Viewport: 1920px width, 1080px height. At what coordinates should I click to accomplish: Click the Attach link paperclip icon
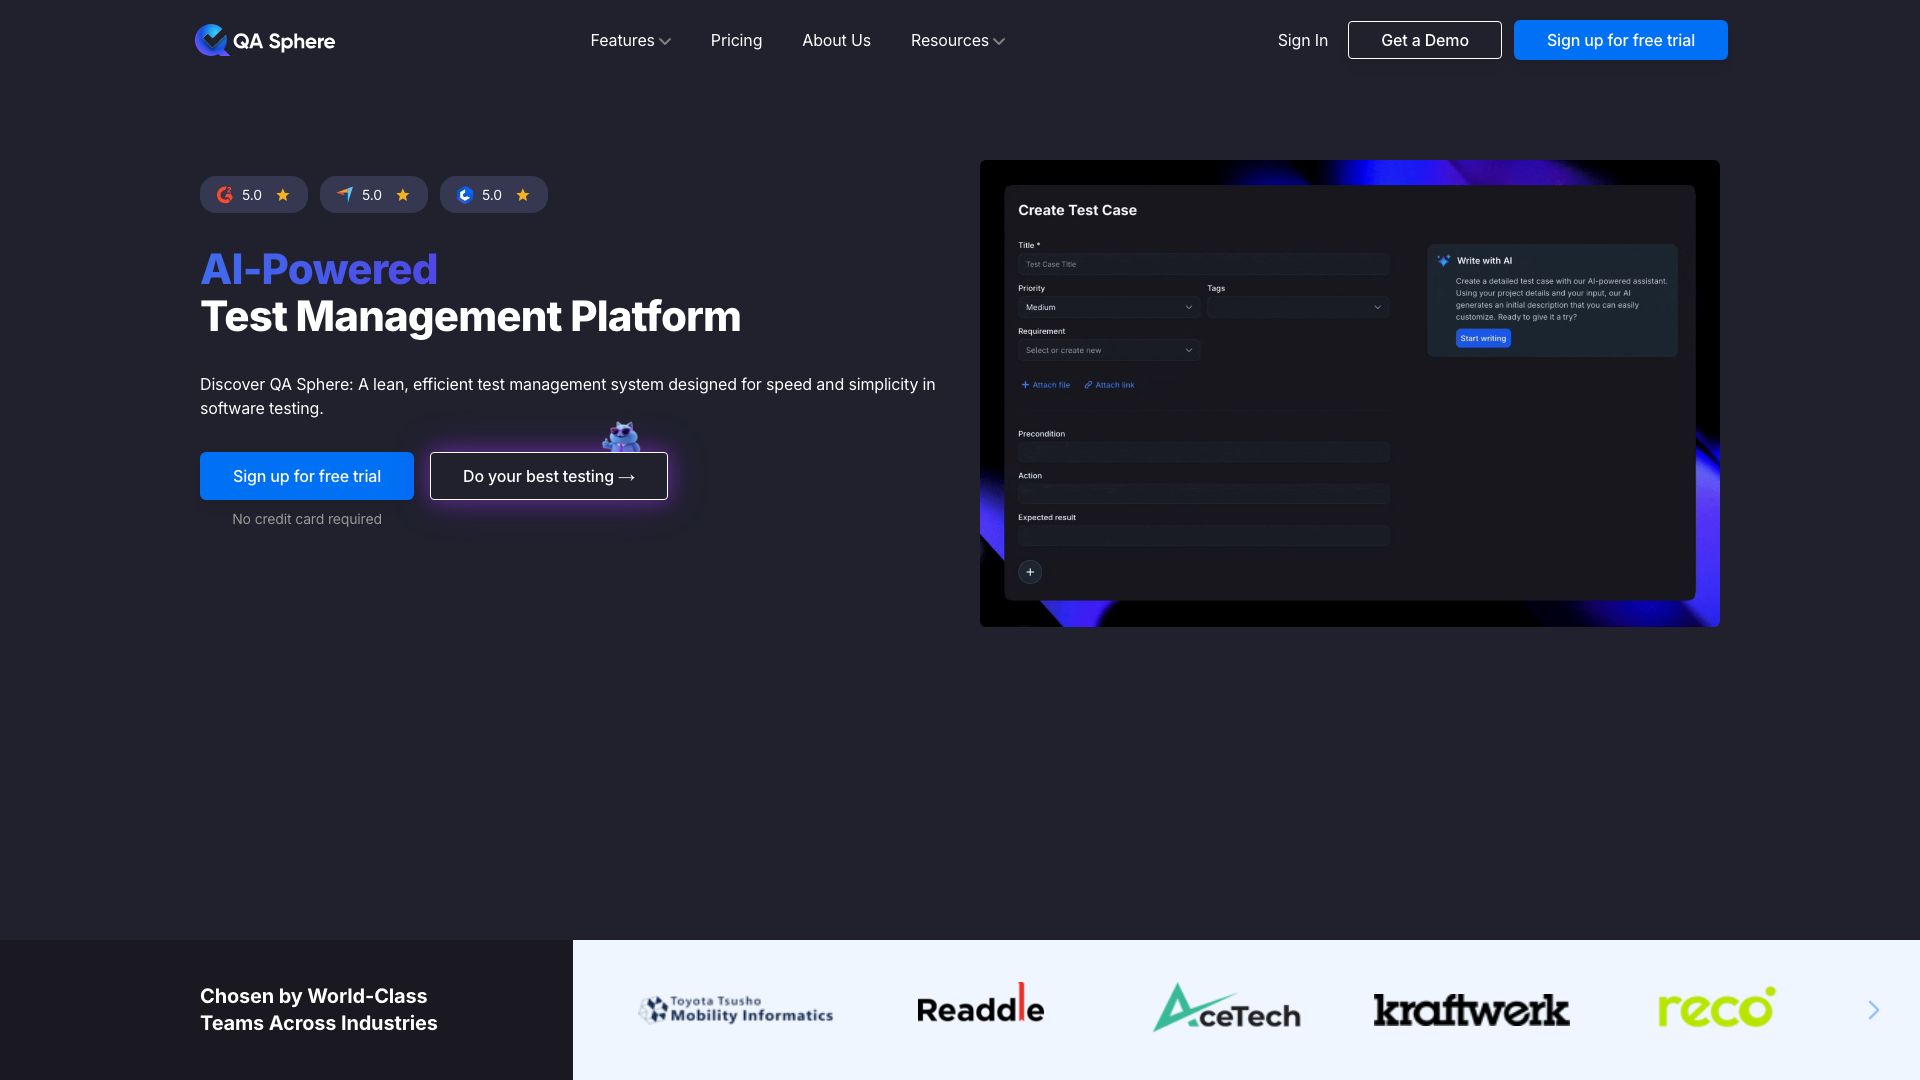1088,384
